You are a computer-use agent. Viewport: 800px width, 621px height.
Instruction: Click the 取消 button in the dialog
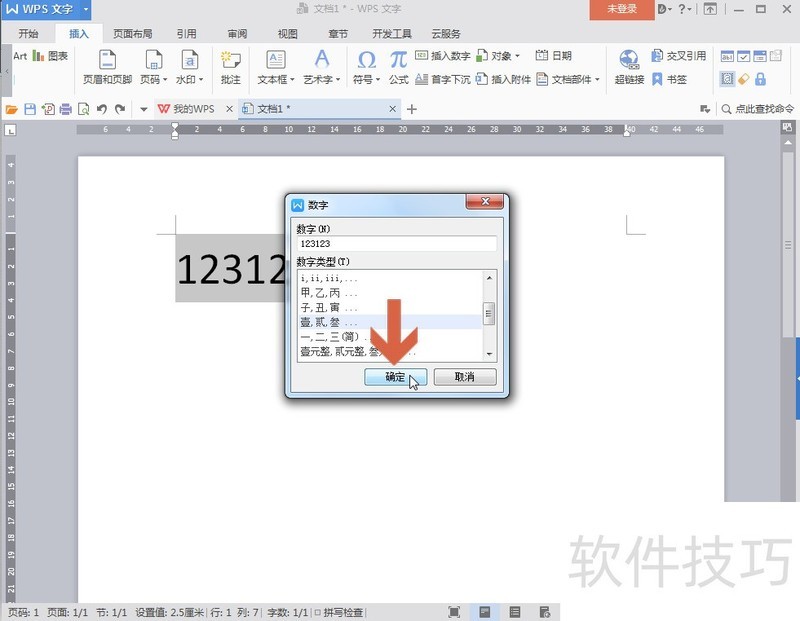(x=465, y=377)
